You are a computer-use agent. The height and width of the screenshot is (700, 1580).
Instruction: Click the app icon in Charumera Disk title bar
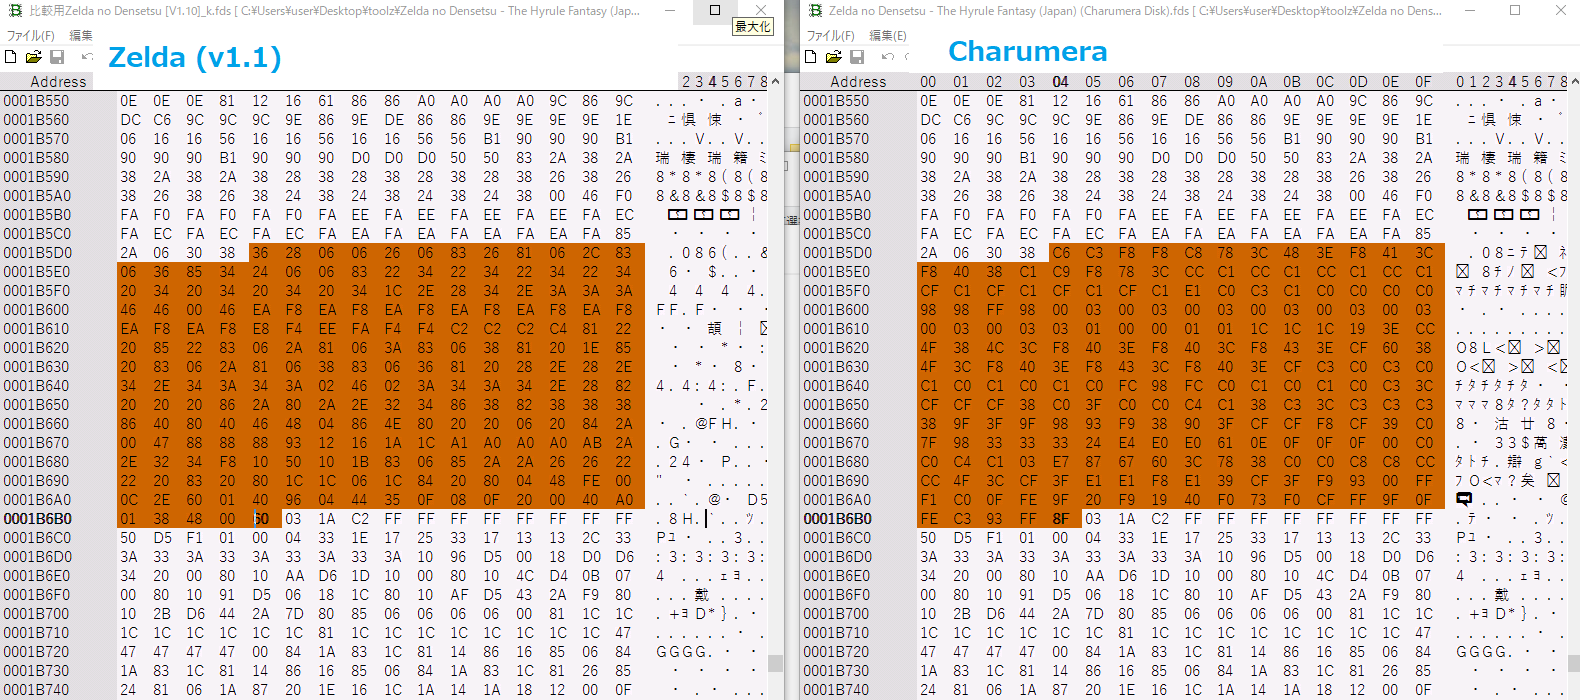pyautogui.click(x=815, y=11)
